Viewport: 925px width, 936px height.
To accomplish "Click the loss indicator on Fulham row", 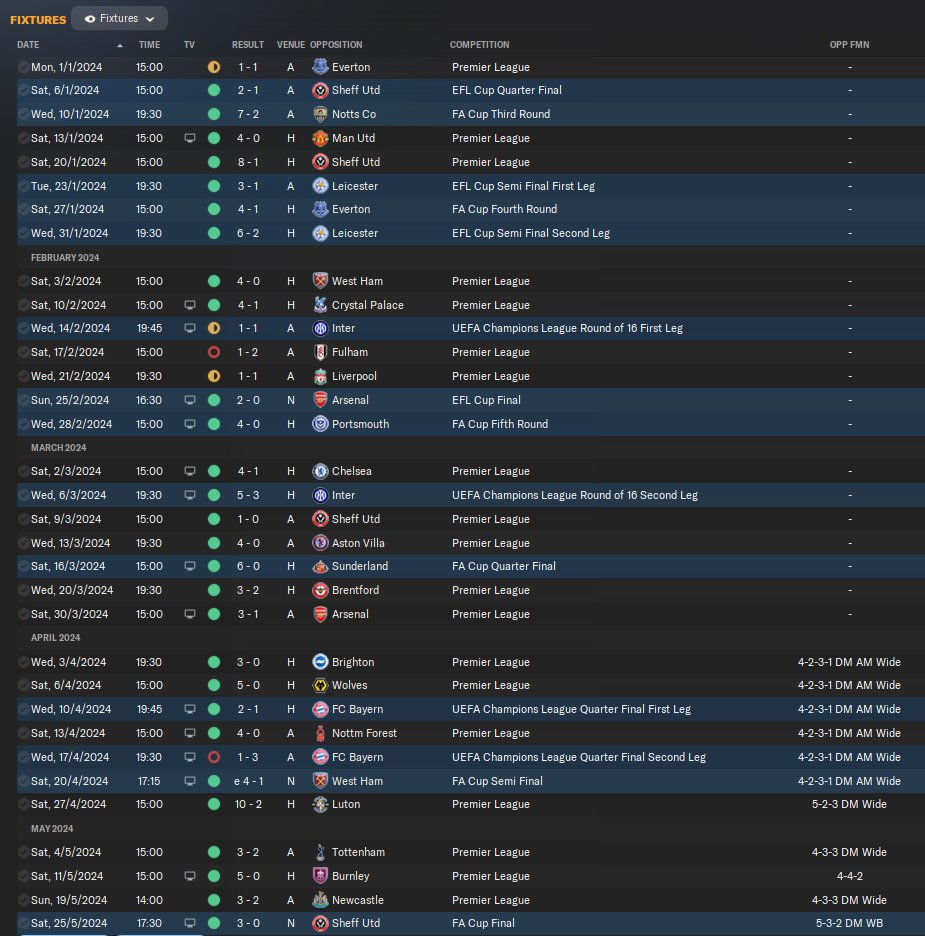I will click(x=214, y=352).
